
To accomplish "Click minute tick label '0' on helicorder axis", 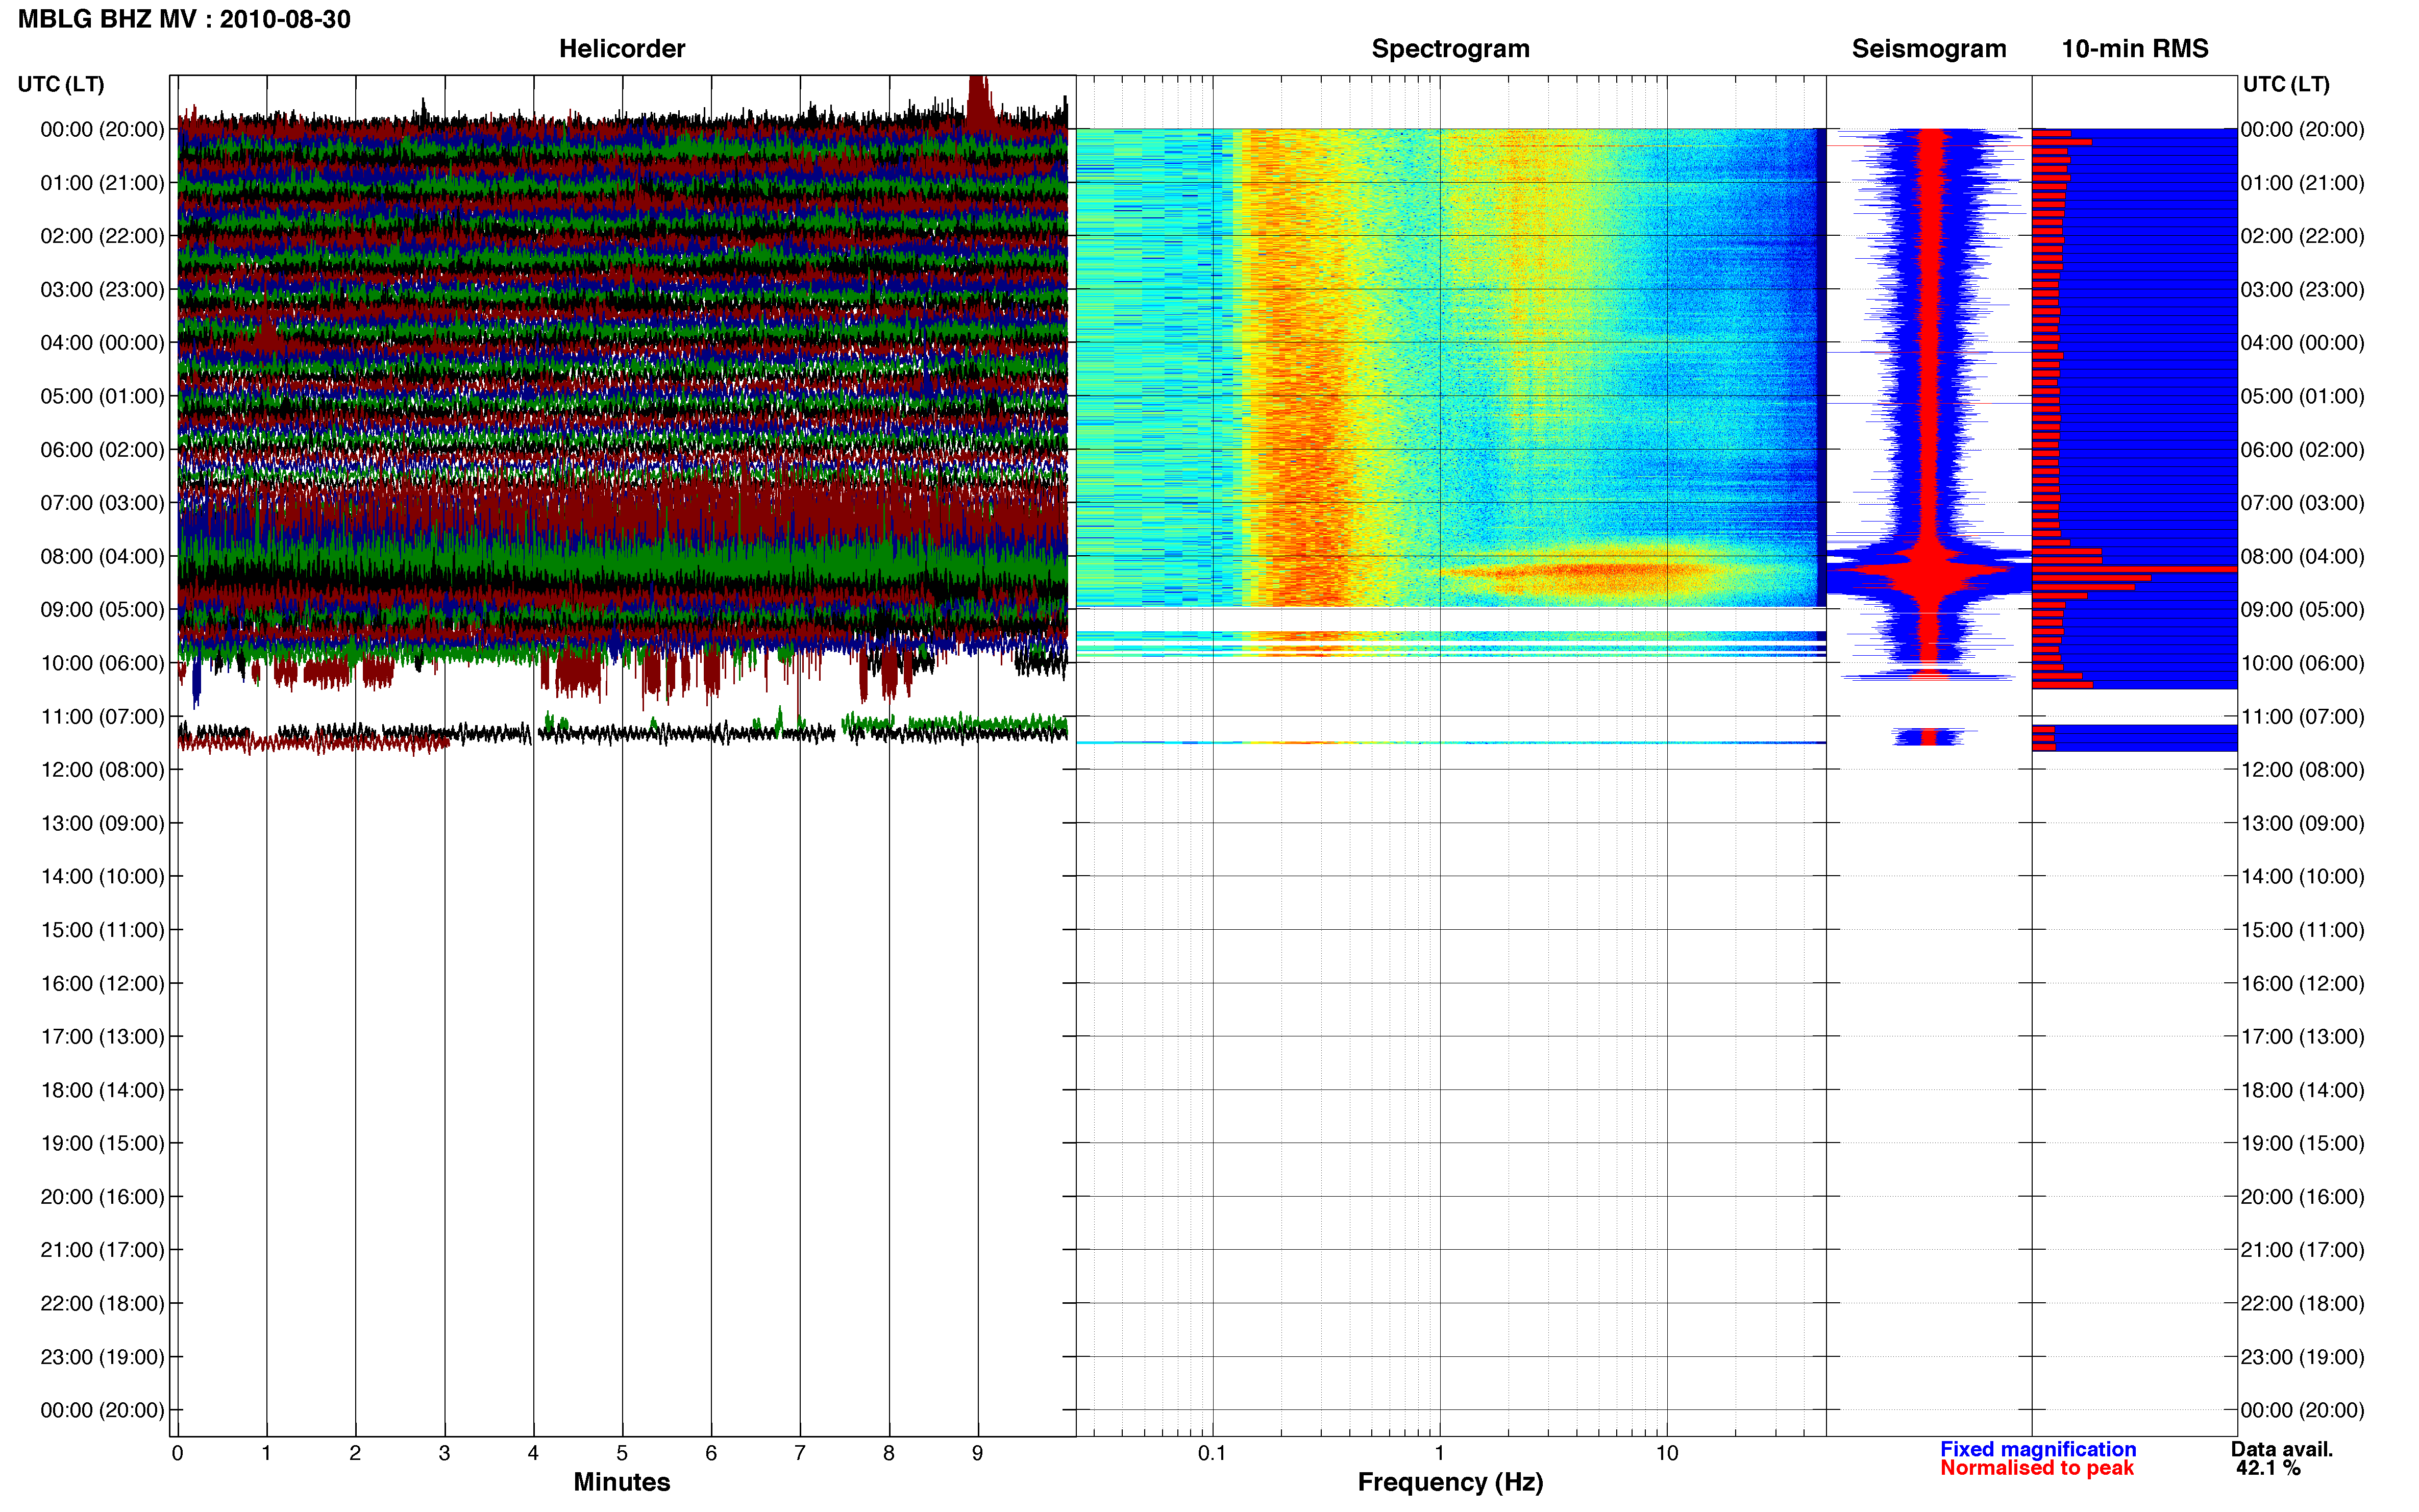I will pos(177,1453).
